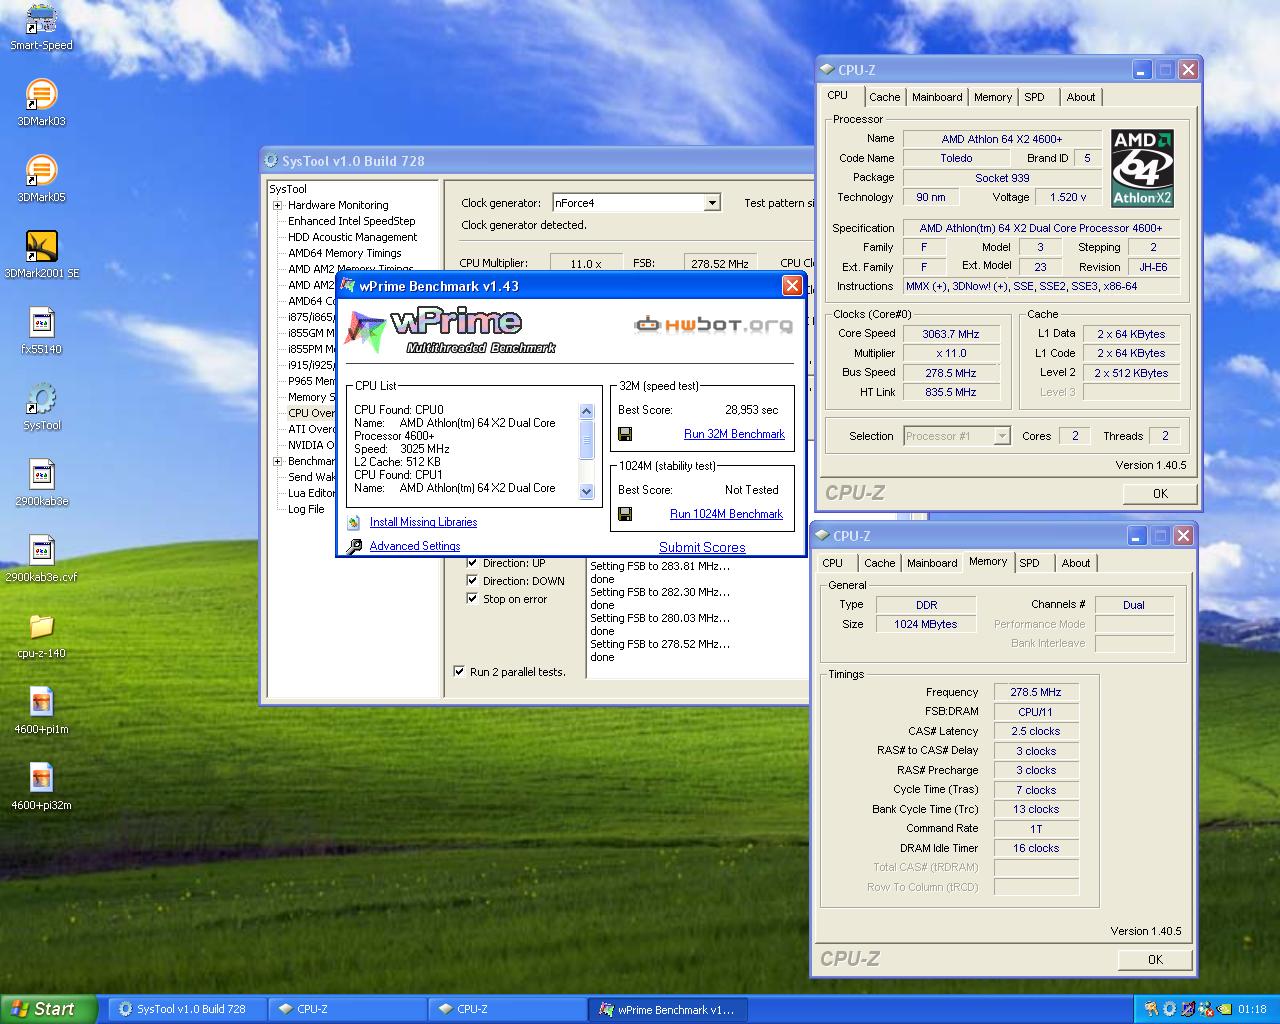Click the Run 32M Benchmark link
This screenshot has height=1024, width=1280.
pyautogui.click(x=734, y=434)
